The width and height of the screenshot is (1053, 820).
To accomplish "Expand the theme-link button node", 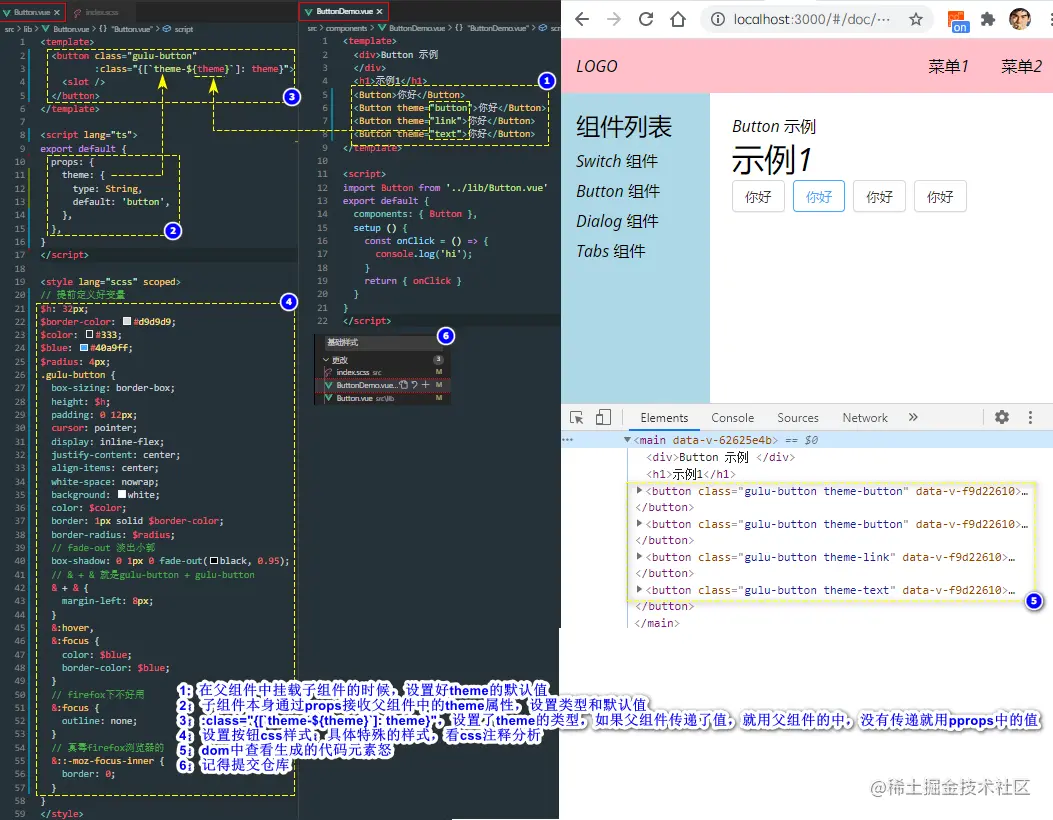I will pyautogui.click(x=639, y=556).
